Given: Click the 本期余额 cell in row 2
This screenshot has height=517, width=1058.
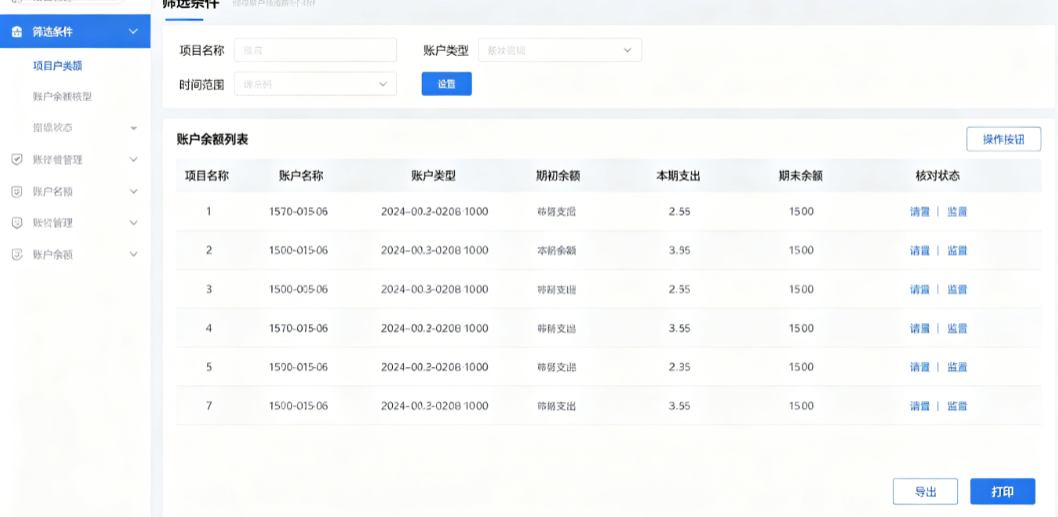Looking at the screenshot, I should (x=557, y=250).
